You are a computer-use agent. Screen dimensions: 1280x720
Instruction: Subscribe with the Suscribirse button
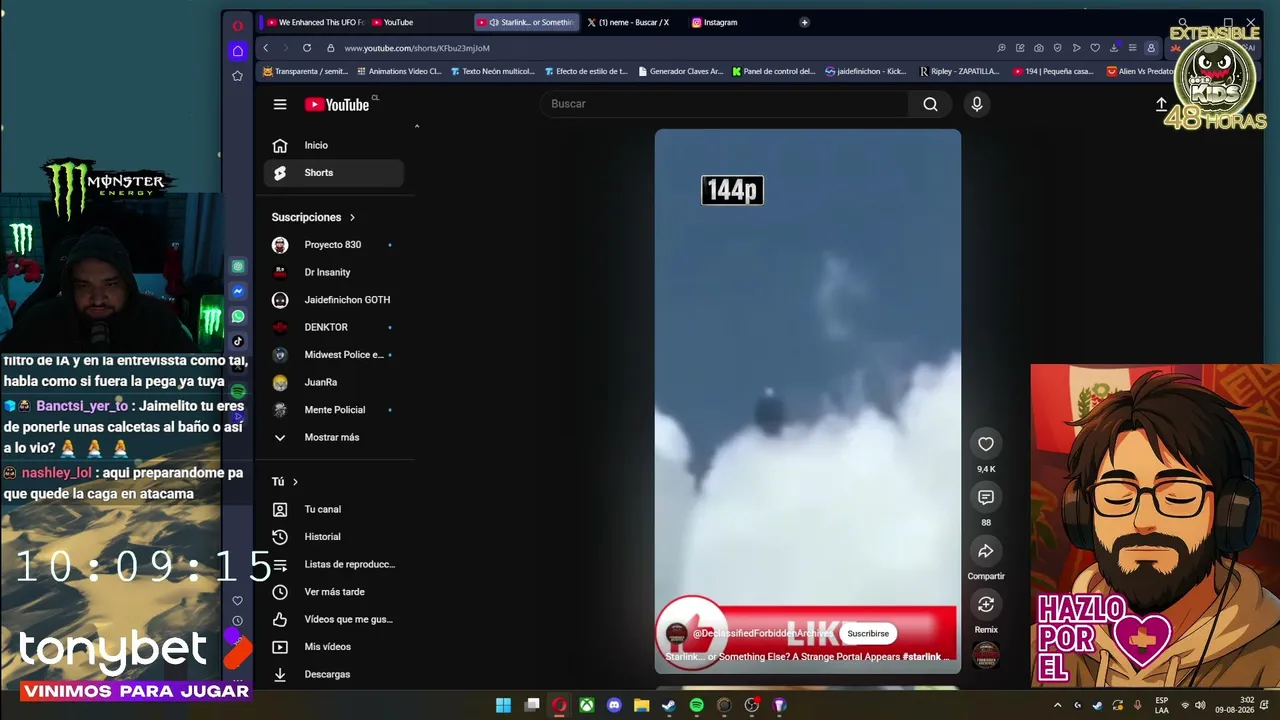click(x=868, y=634)
